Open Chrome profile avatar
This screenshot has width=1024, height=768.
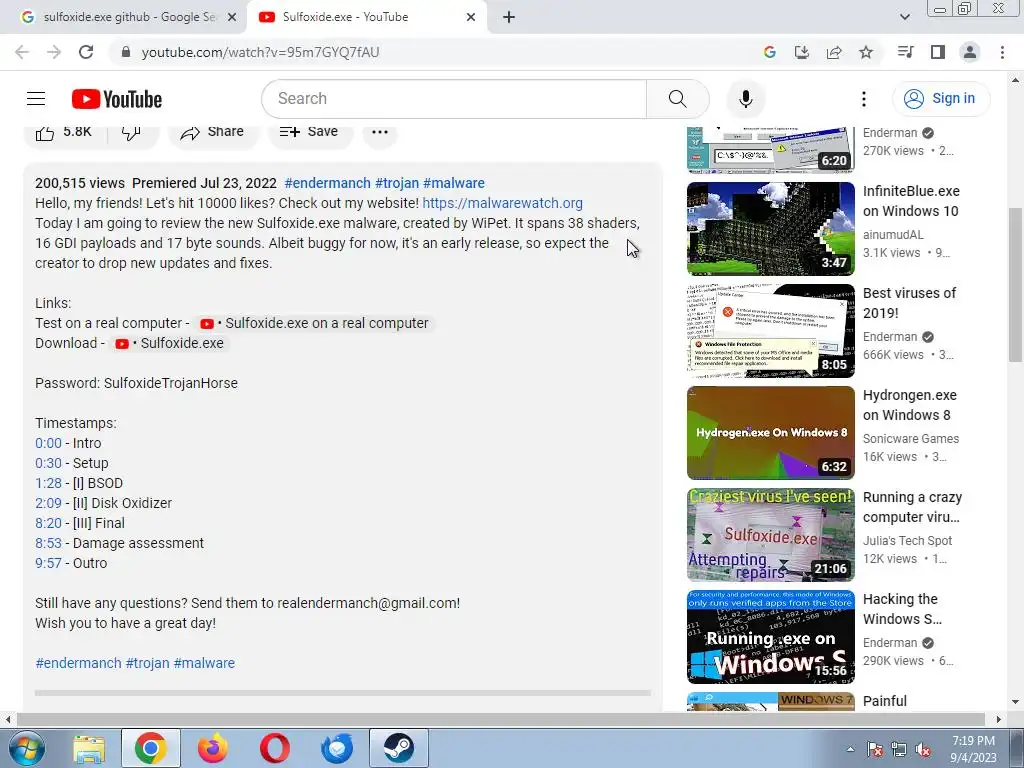click(970, 52)
